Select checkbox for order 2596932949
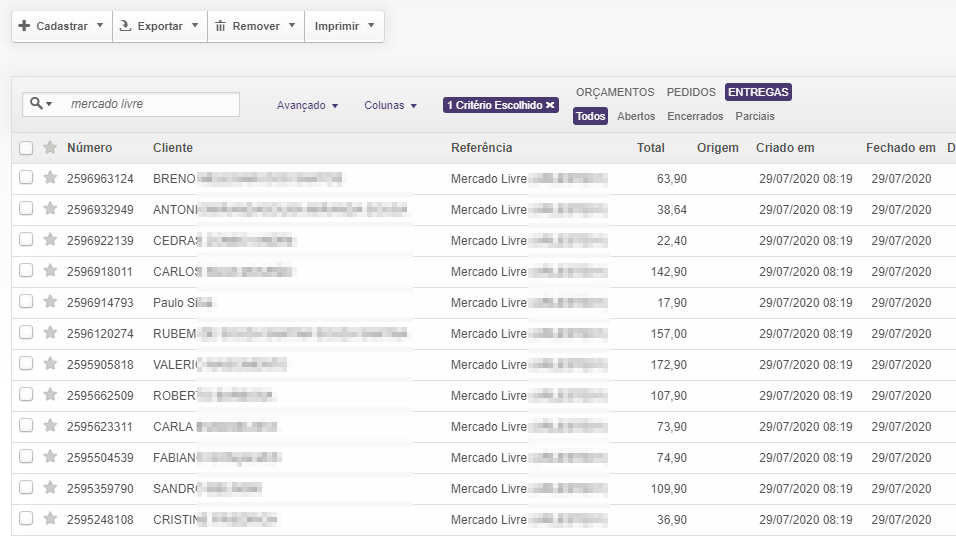This screenshot has width=956, height=555. tap(26, 209)
